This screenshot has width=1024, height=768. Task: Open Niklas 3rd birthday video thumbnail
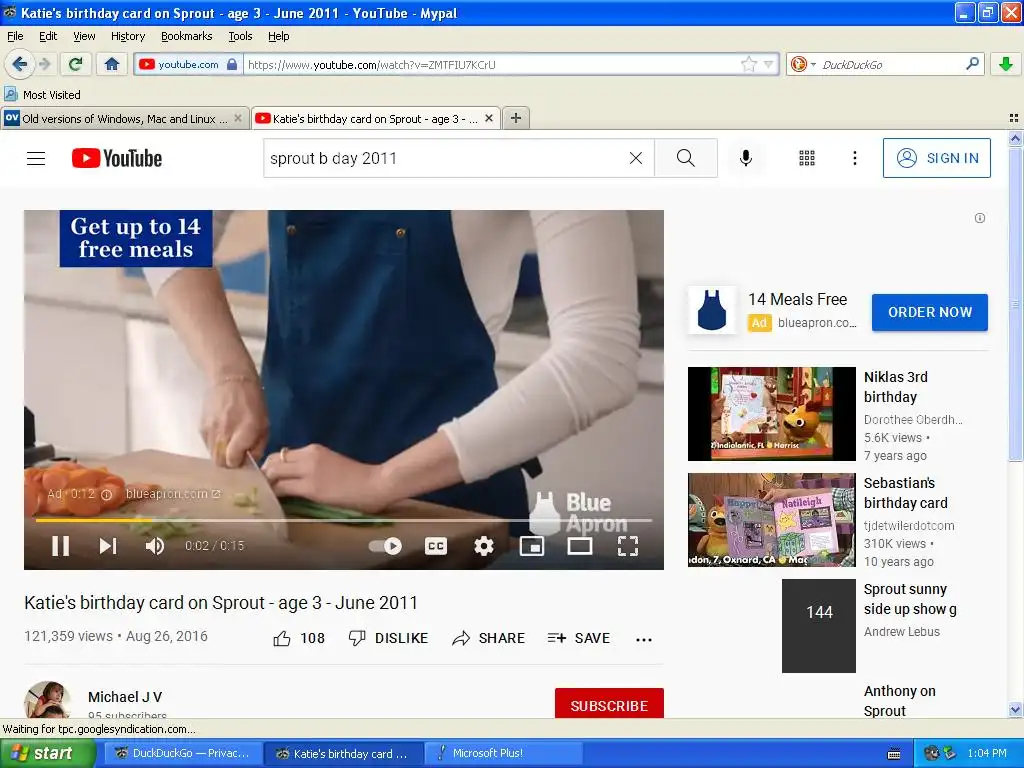771,413
